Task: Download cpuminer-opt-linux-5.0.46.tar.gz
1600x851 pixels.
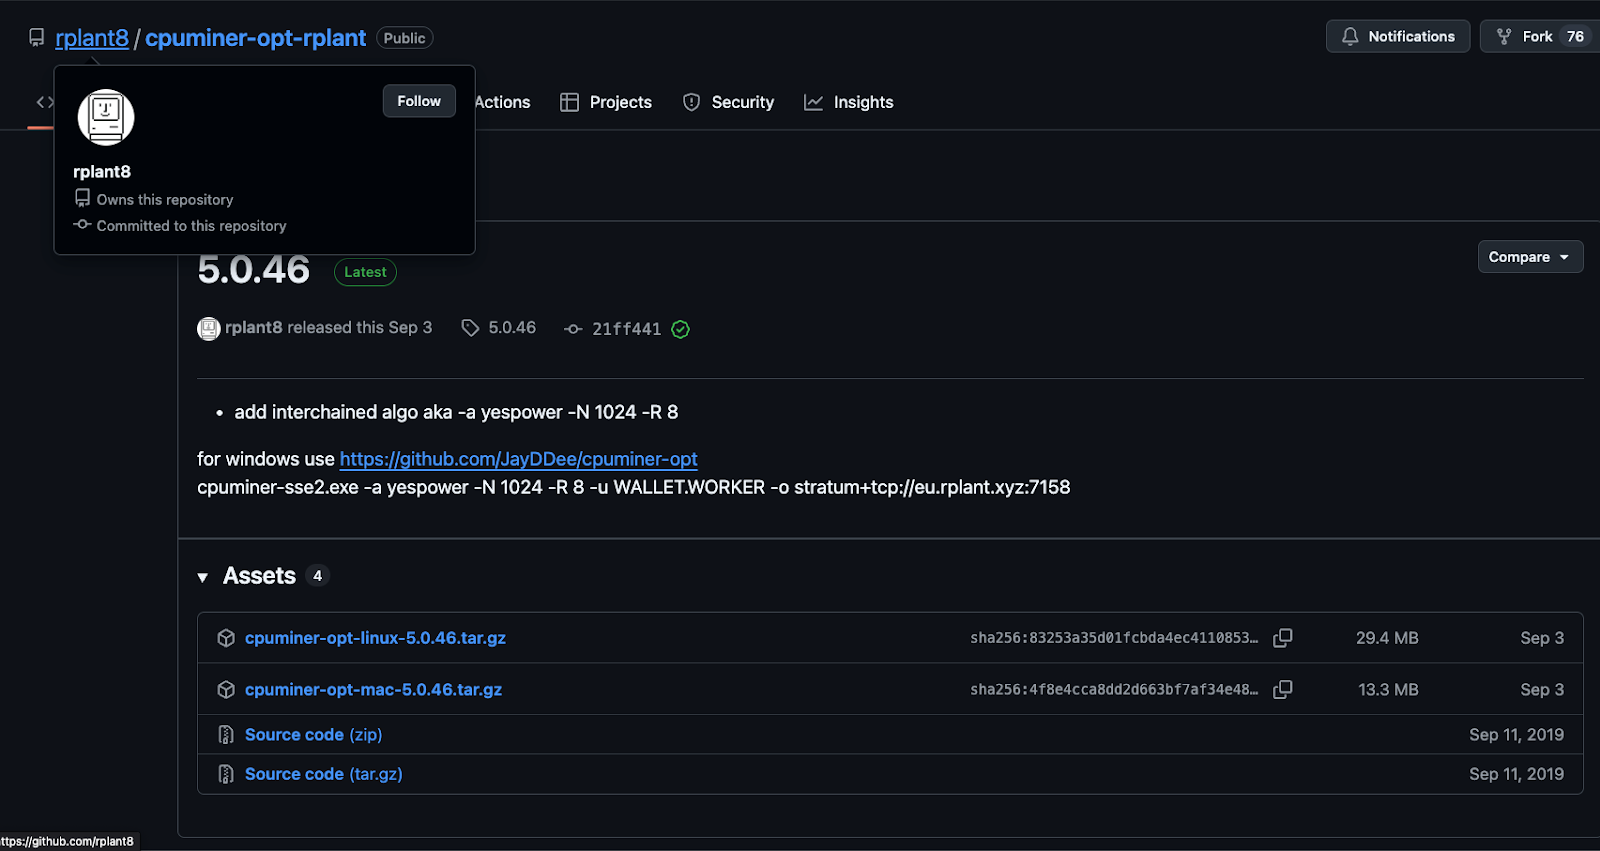Action: pyautogui.click(x=375, y=638)
